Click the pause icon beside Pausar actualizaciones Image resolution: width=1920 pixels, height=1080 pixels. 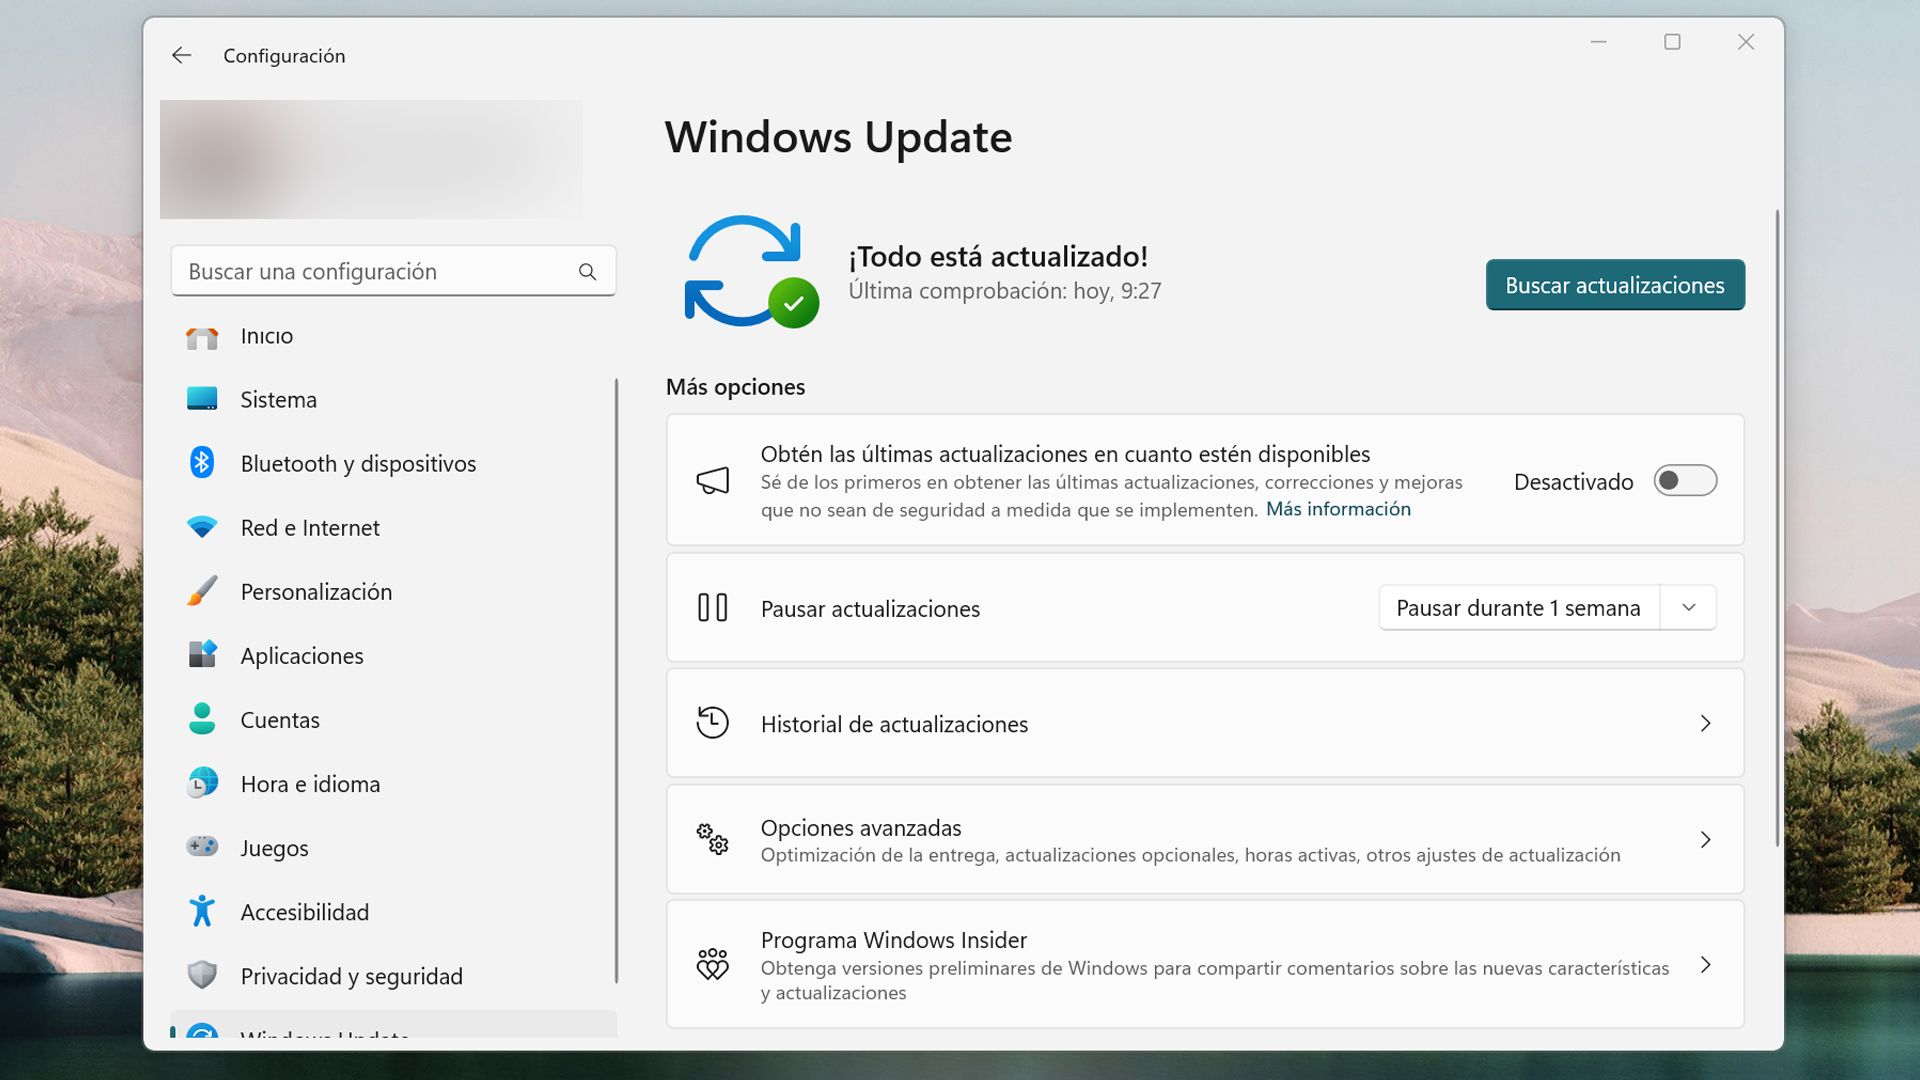click(x=713, y=608)
